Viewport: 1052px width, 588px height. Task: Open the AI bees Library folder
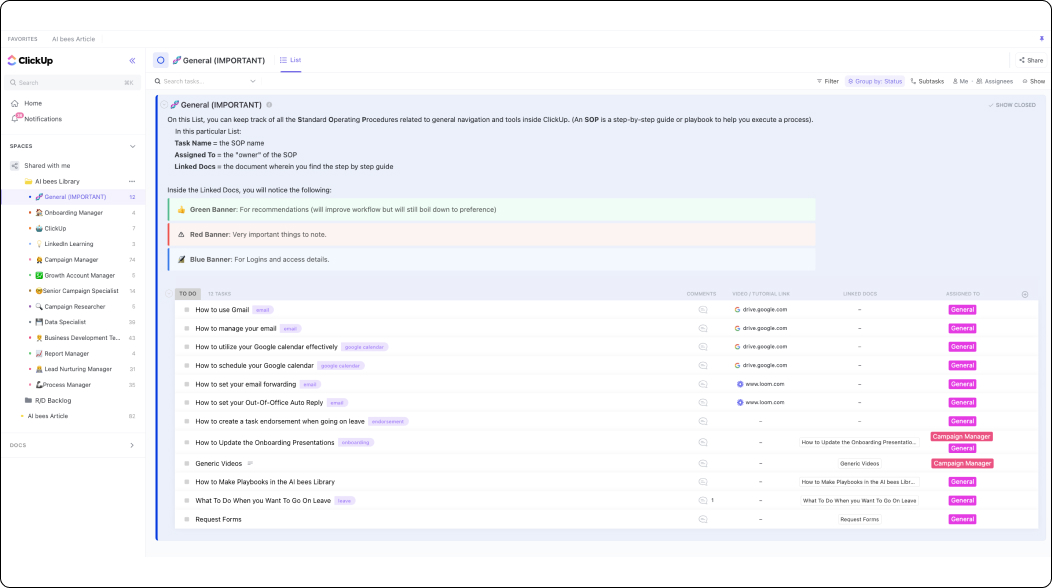click(57, 181)
